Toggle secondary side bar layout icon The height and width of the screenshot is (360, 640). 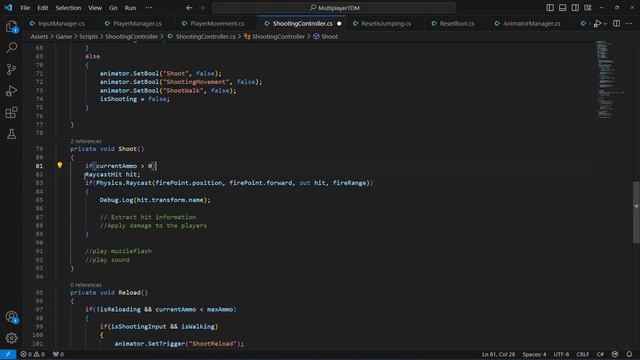pyautogui.click(x=575, y=8)
